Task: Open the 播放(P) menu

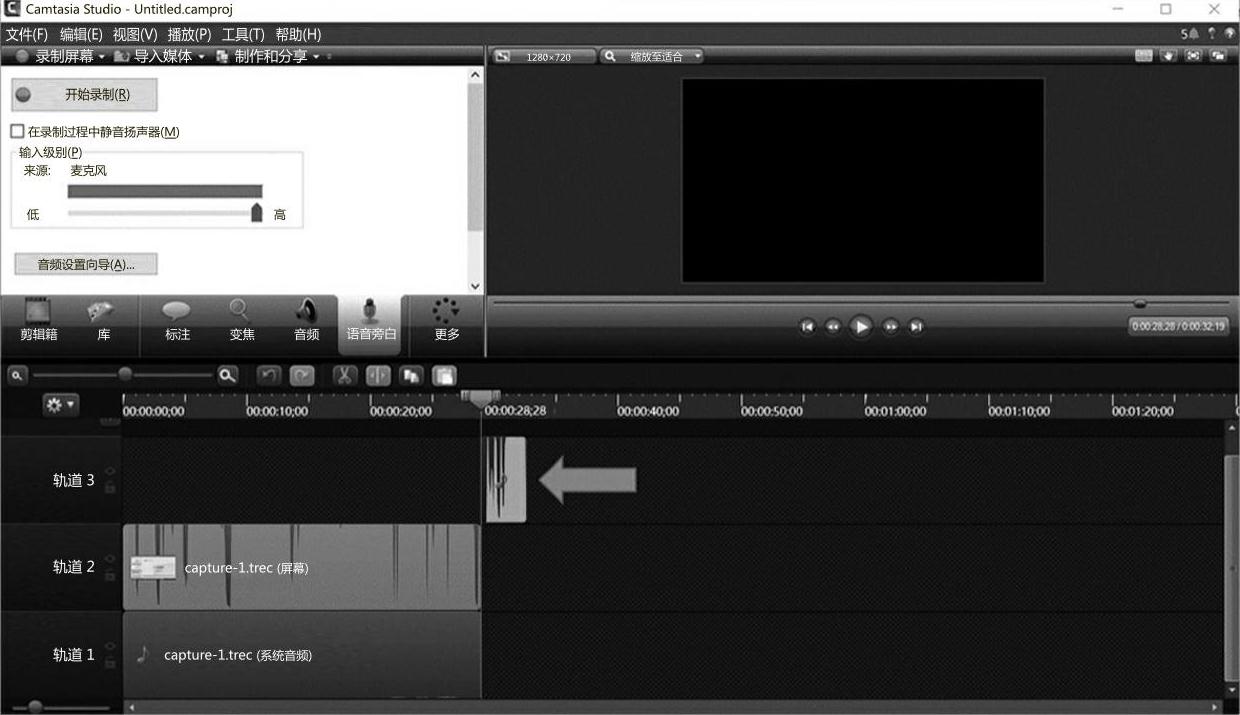Action: pyautogui.click(x=189, y=34)
